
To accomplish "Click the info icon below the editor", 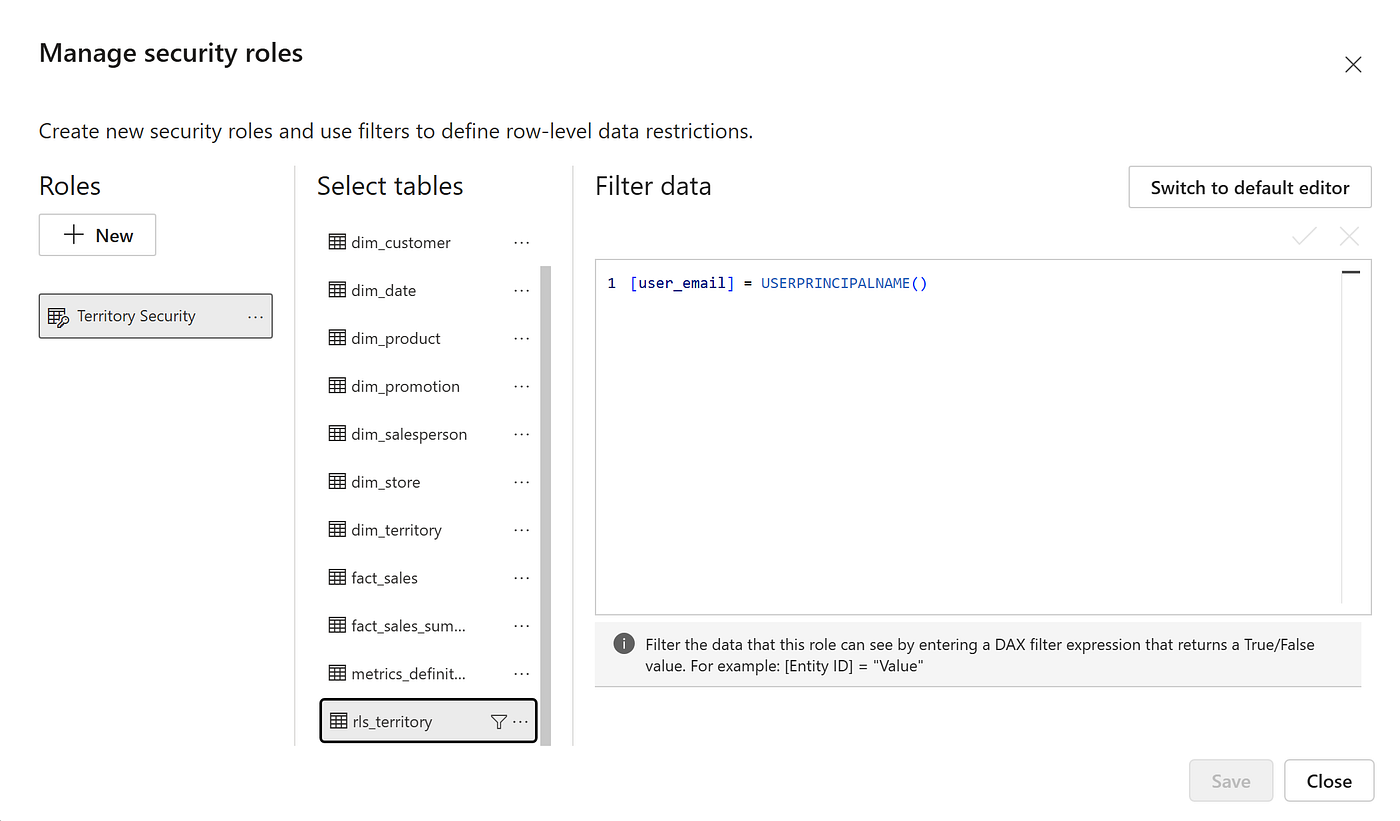I will pyautogui.click(x=623, y=644).
